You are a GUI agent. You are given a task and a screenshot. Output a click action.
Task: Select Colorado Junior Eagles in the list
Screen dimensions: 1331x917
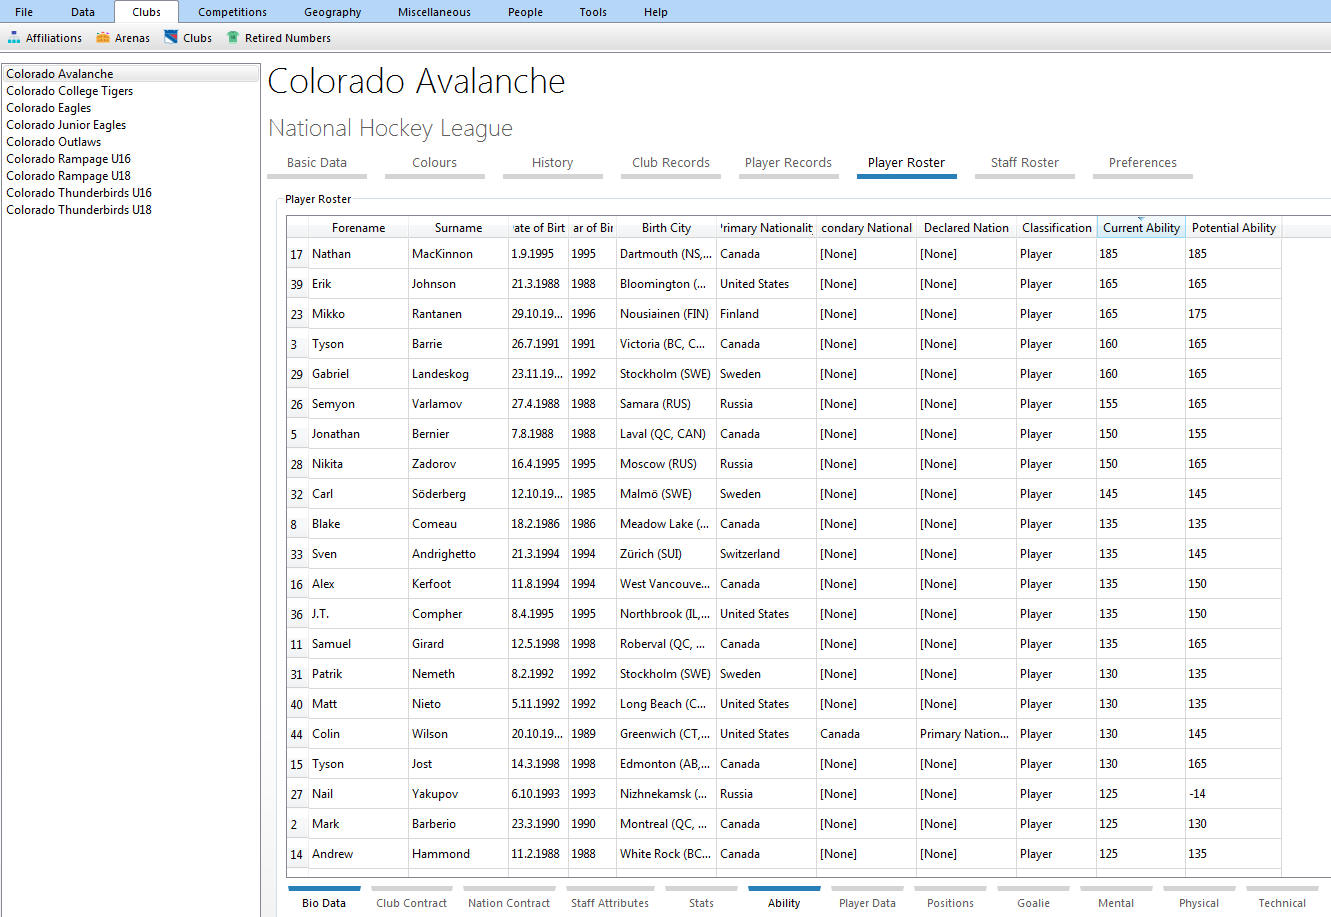[130, 125]
